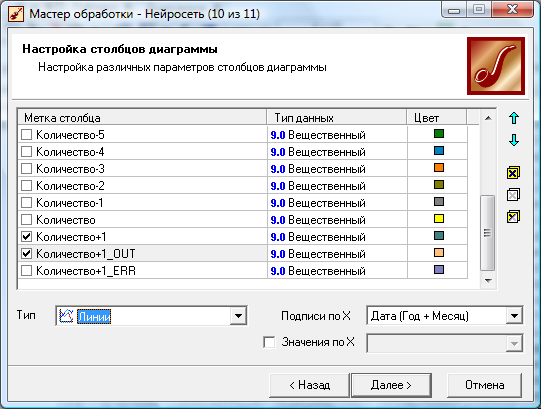541x409 pixels.
Task: Change the peach swatch for Количество+1_OUT
Action: 439,253
